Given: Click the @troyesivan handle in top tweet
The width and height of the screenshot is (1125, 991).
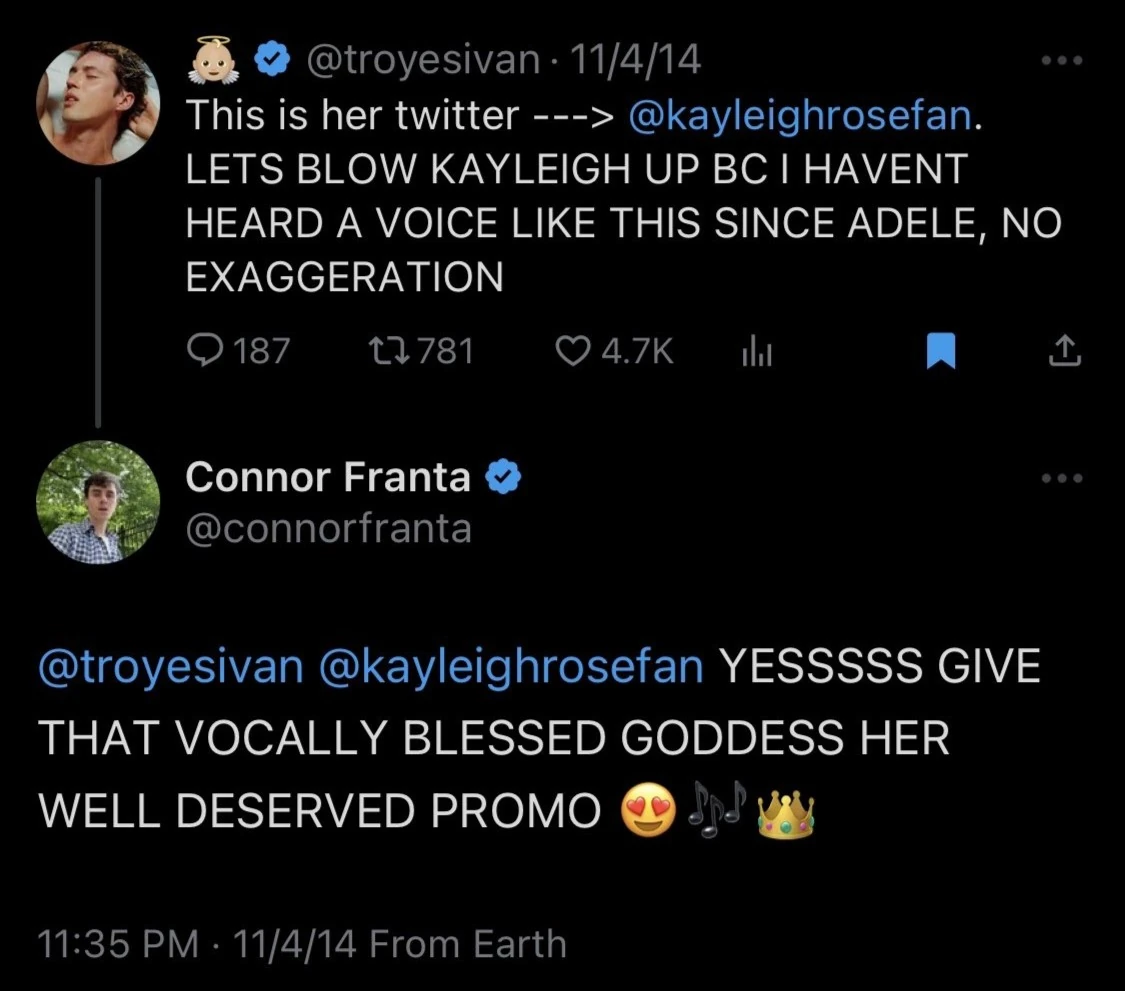Looking at the screenshot, I should pos(422,62).
